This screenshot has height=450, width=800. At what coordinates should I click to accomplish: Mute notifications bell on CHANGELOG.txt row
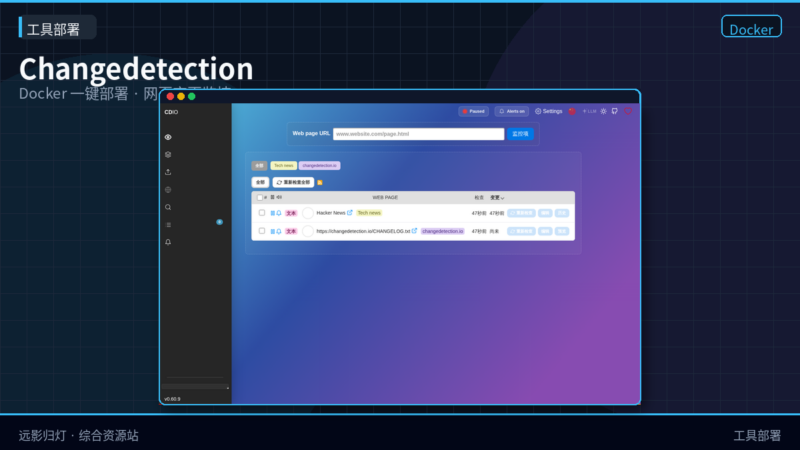(x=279, y=232)
